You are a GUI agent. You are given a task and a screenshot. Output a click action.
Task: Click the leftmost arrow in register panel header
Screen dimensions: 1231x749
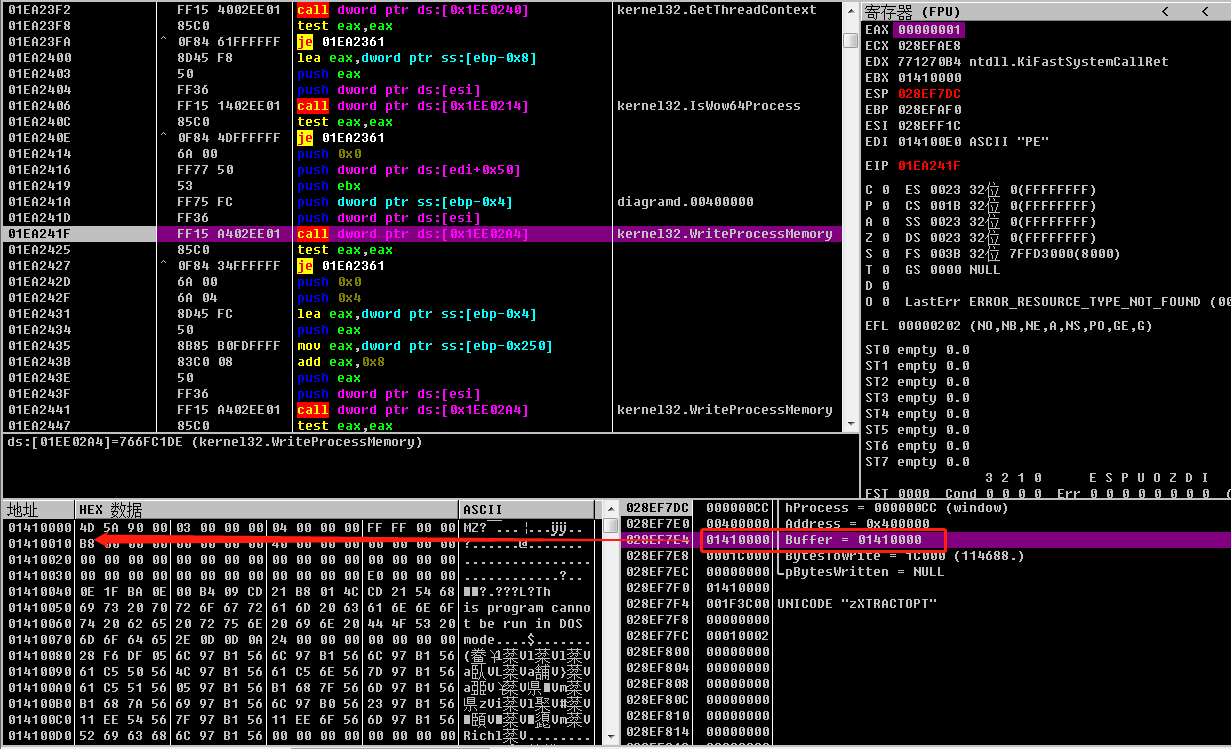pyautogui.click(x=1165, y=11)
